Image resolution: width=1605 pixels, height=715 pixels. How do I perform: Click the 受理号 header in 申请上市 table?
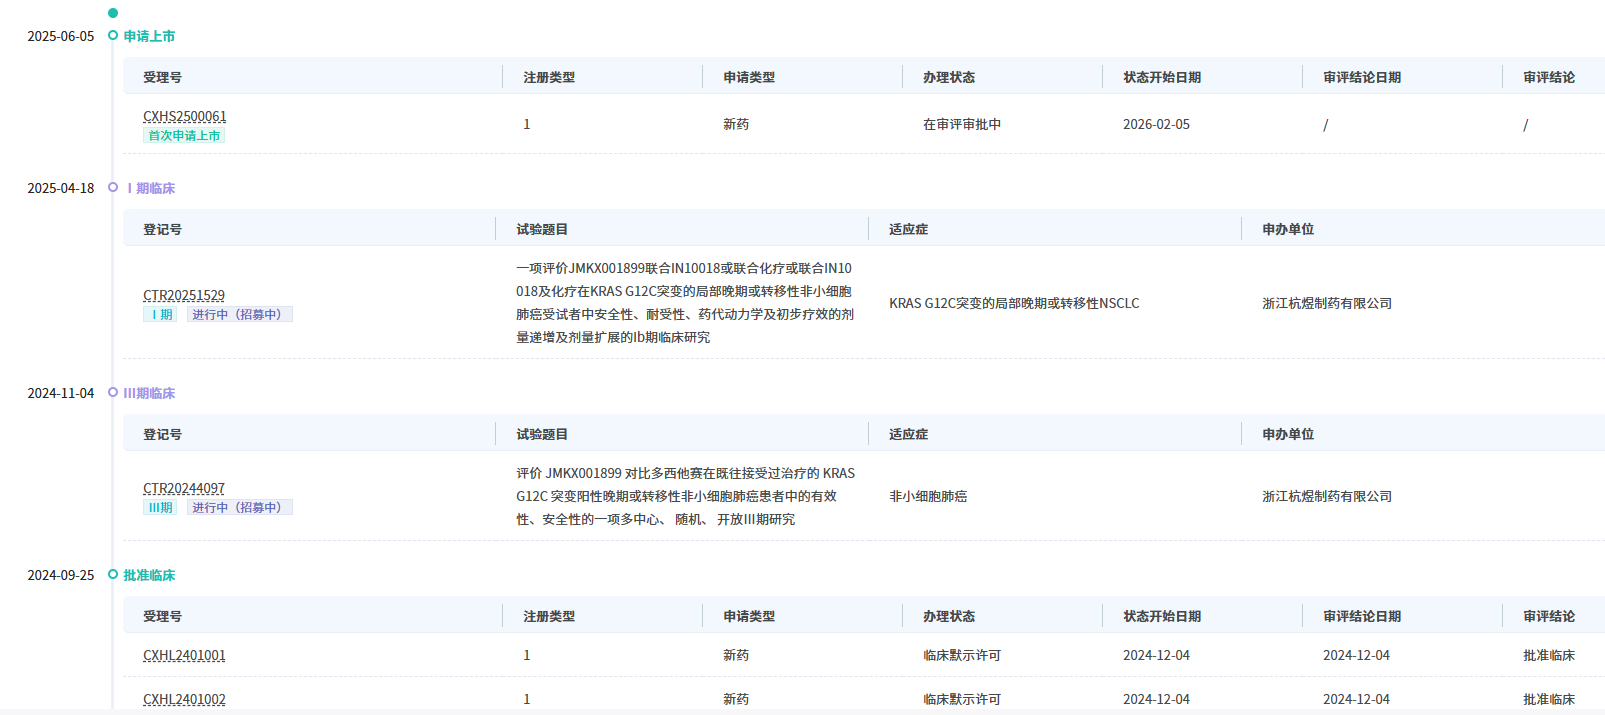162,77
